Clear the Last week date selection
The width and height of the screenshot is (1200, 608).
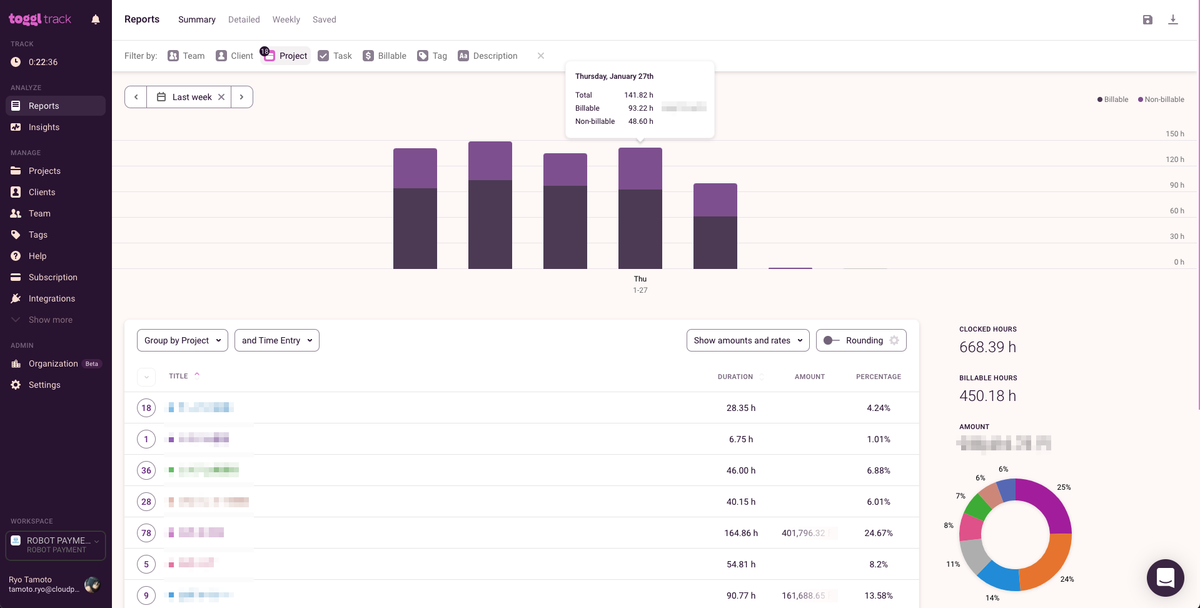click(x=221, y=97)
